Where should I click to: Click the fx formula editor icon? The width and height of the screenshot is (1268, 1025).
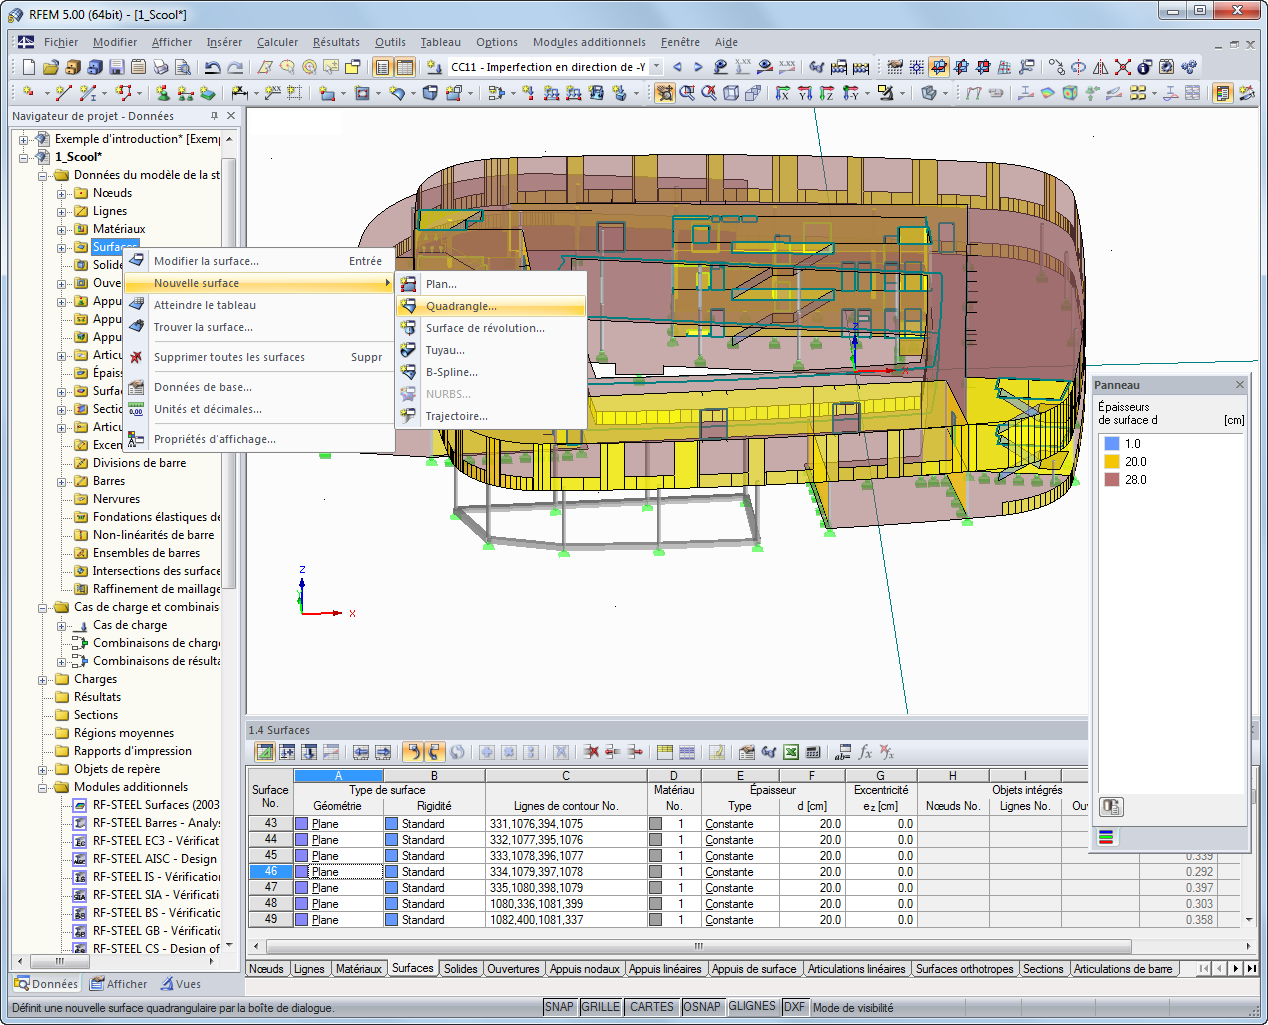click(x=865, y=752)
